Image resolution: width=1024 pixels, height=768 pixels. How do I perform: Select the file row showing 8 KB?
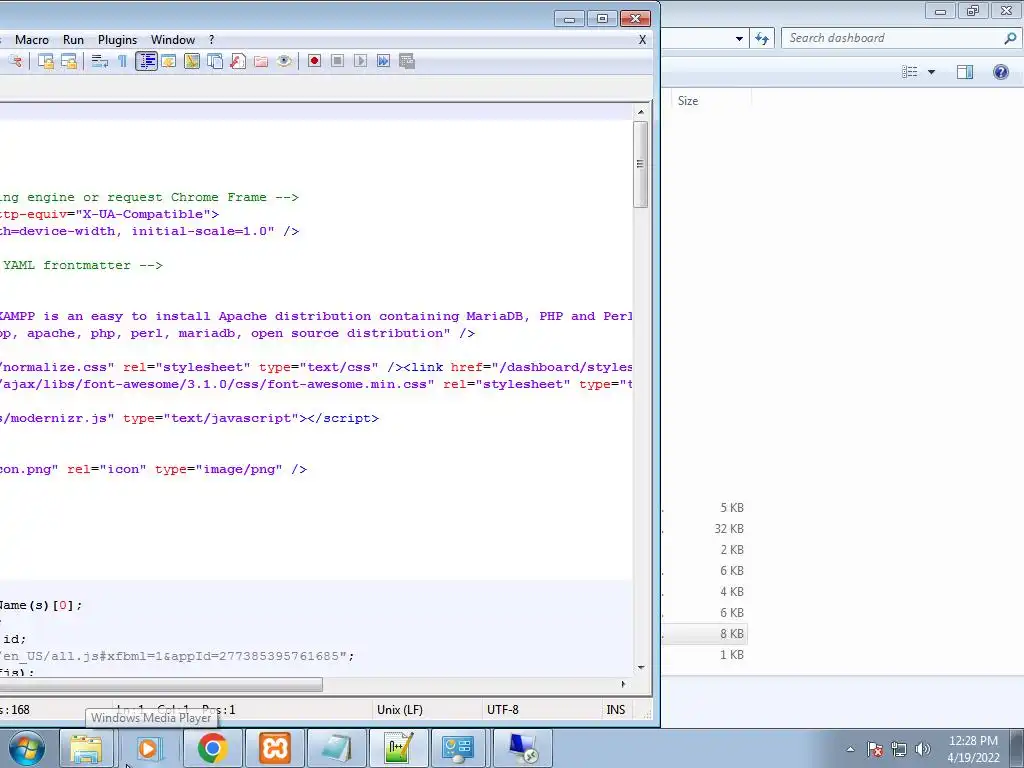pyautogui.click(x=704, y=633)
